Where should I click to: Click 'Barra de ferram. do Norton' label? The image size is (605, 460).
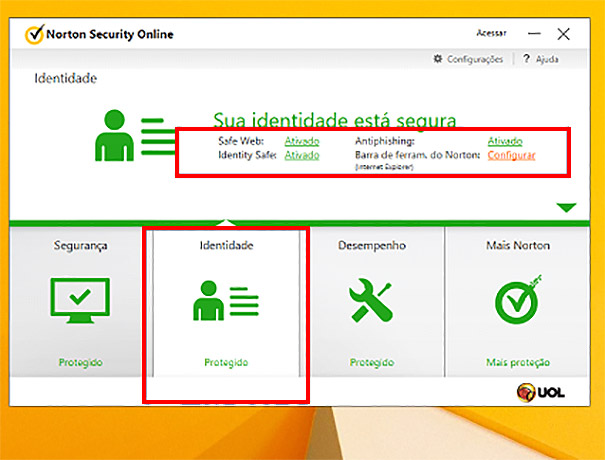click(x=417, y=155)
